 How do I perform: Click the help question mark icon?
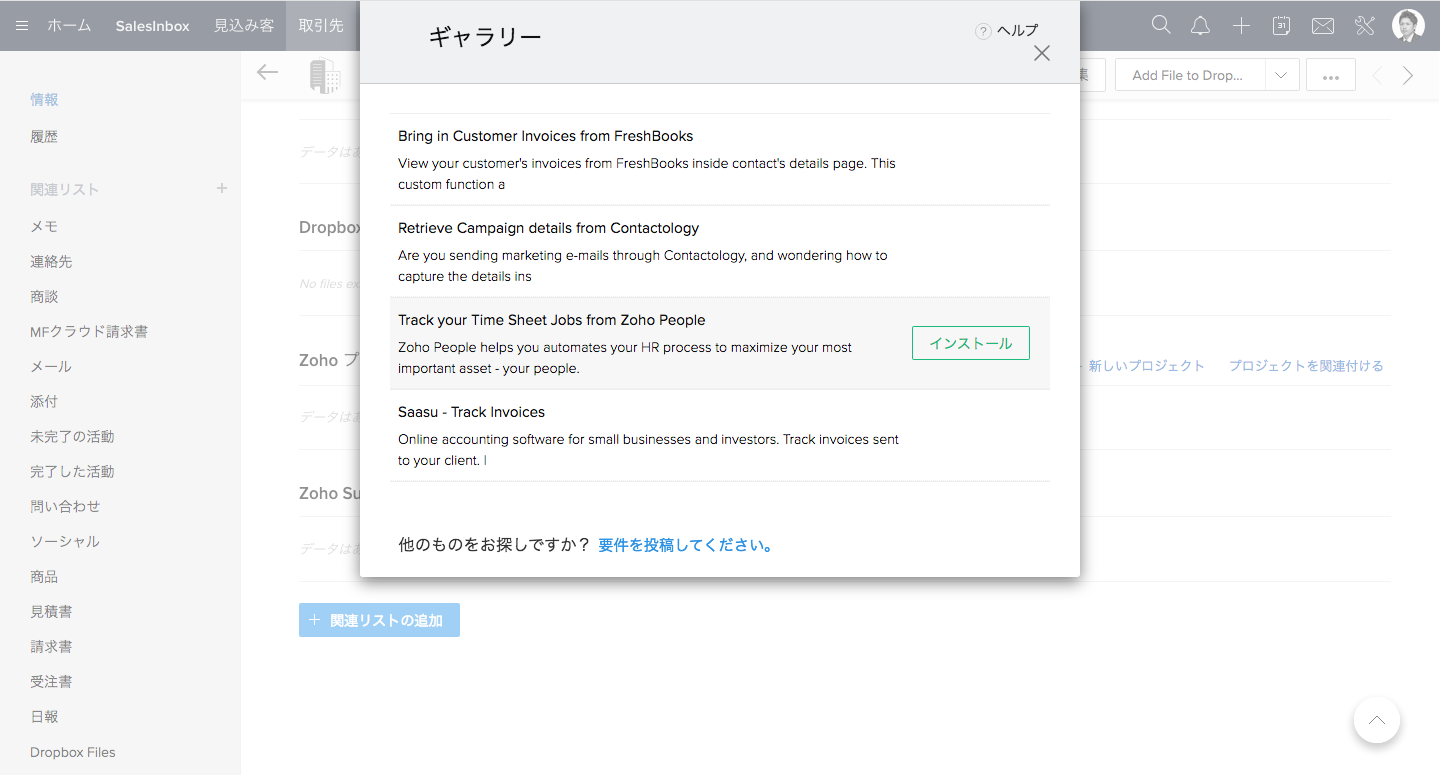click(x=983, y=31)
